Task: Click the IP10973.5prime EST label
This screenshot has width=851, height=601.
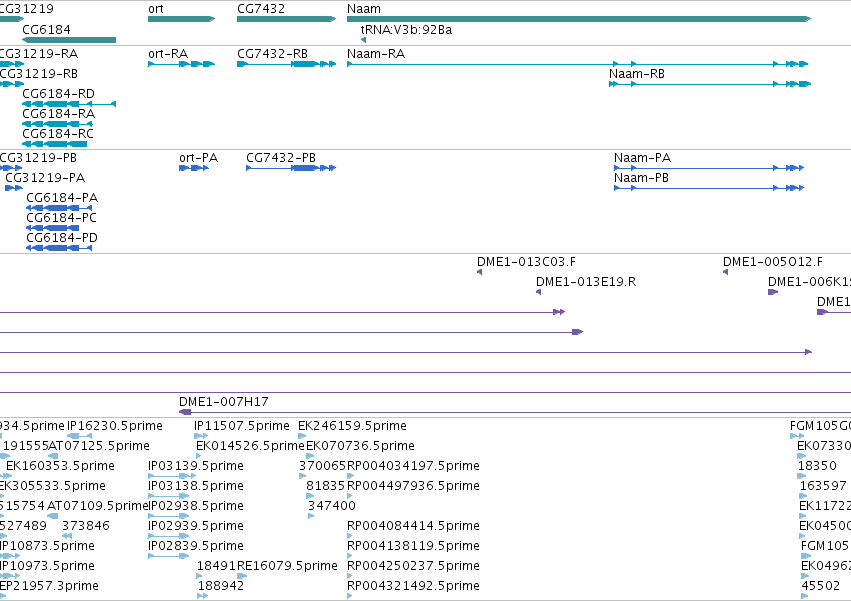Action: (47, 567)
